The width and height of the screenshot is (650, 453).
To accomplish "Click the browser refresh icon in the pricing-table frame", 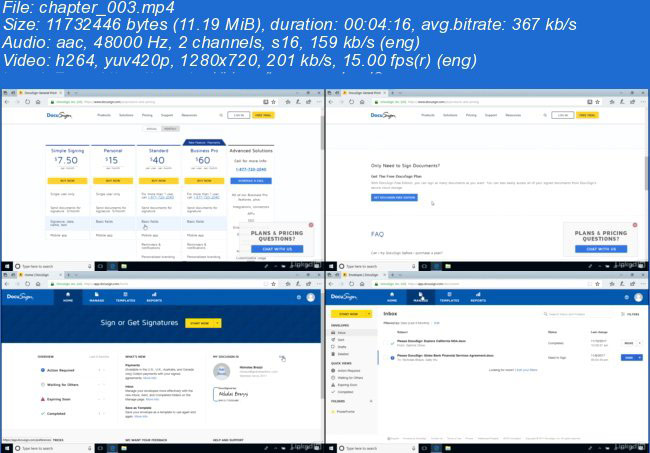I will point(27,102).
